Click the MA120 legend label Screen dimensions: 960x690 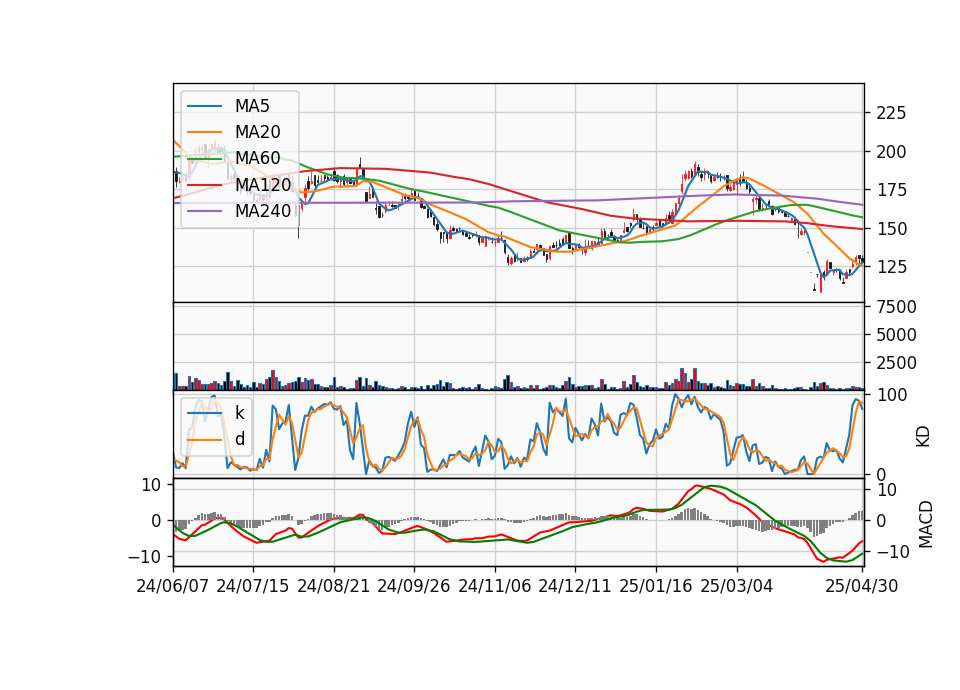[263, 184]
